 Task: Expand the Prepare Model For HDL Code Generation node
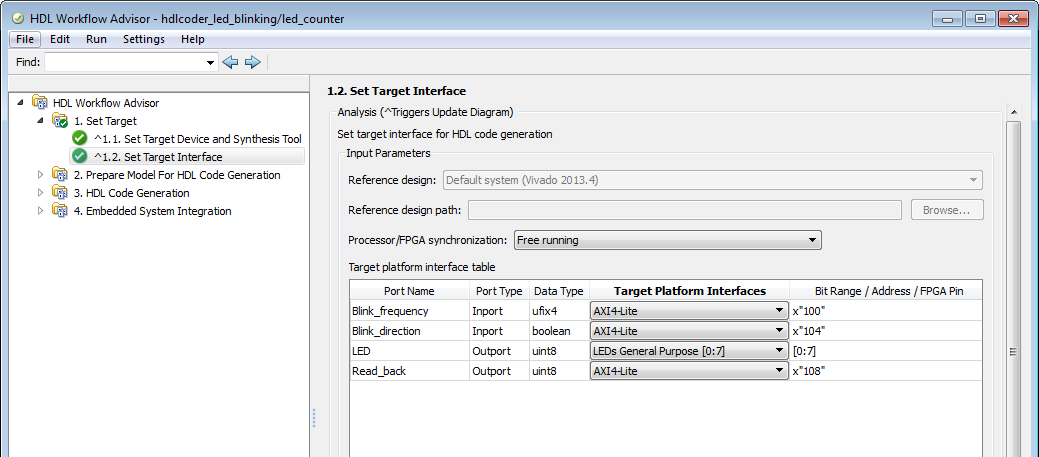click(x=41, y=175)
